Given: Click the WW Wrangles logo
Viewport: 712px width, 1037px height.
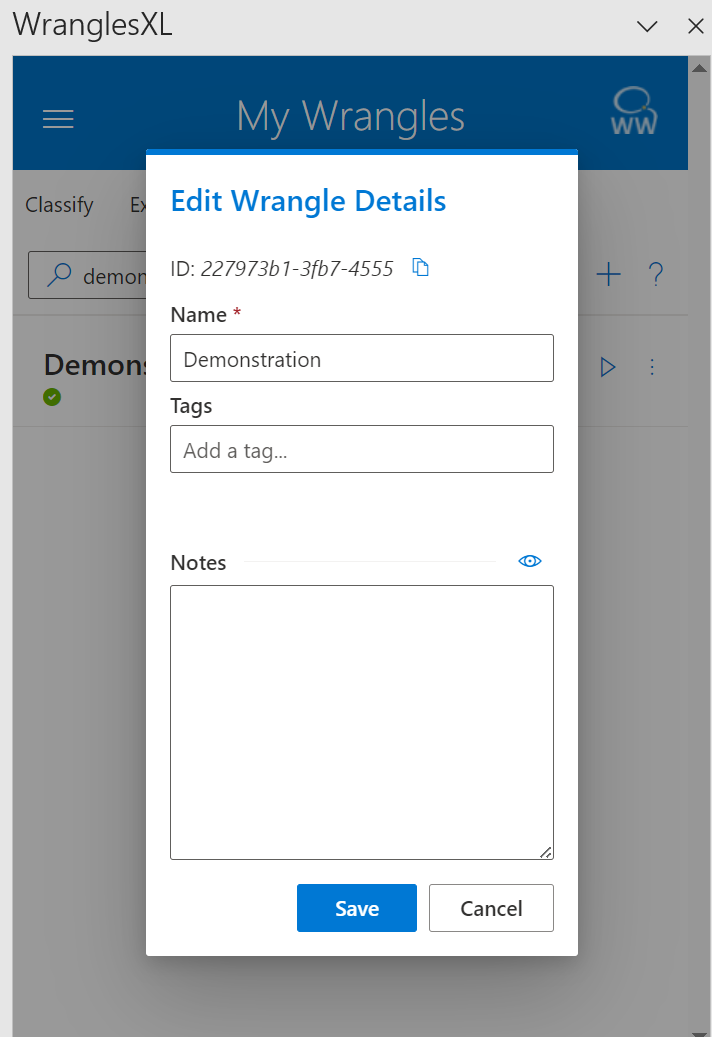Looking at the screenshot, I should click(634, 112).
